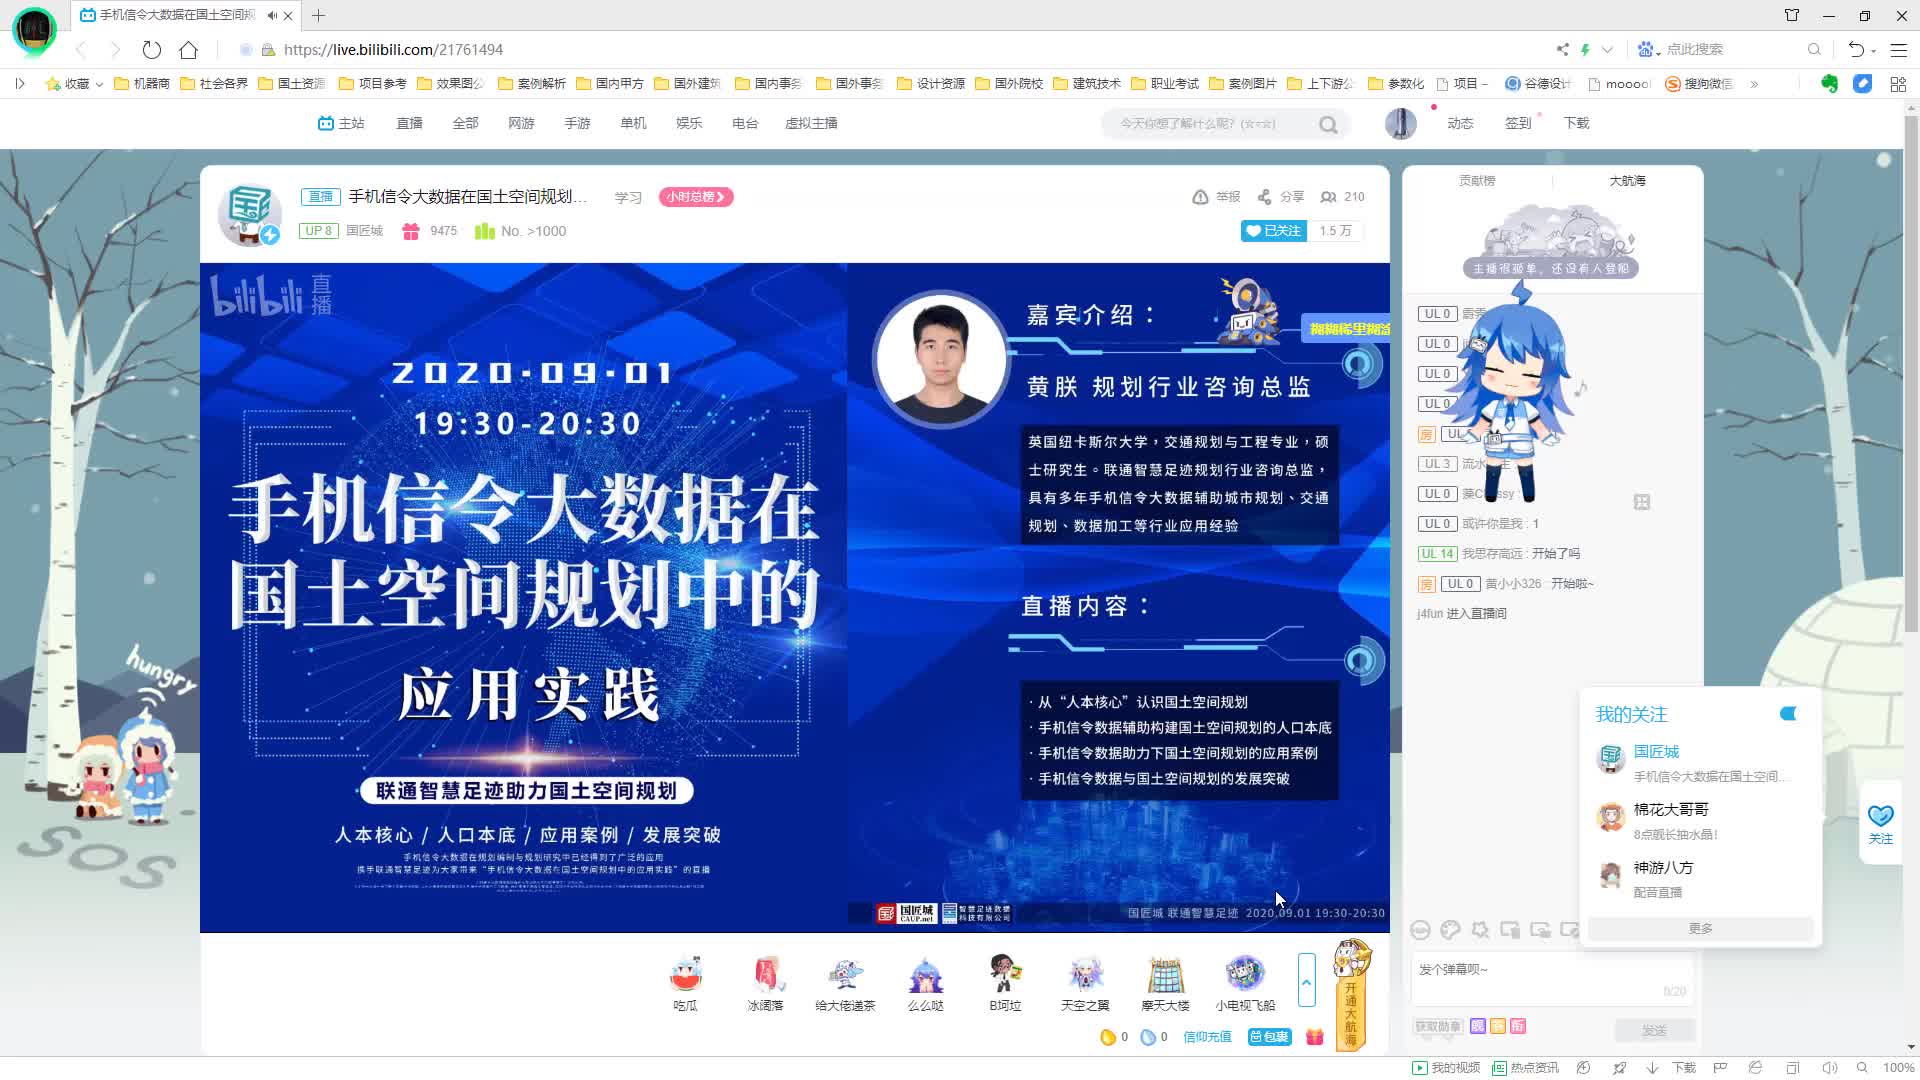Open the browser extensions grid icon
The width and height of the screenshot is (1920, 1080).
(x=1897, y=84)
